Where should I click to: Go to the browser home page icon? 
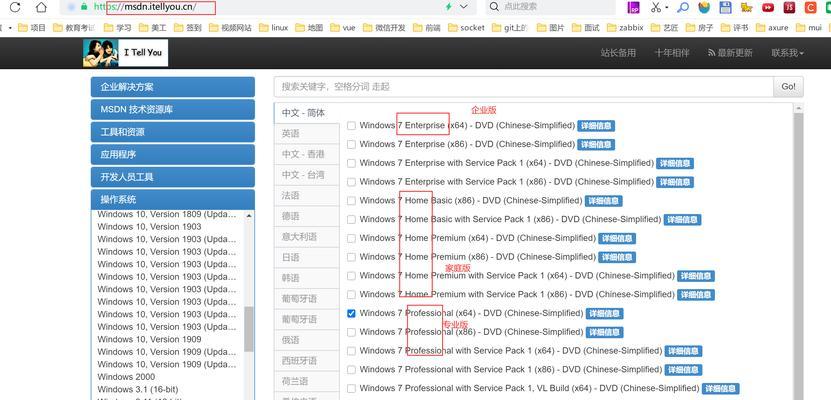coord(41,7)
